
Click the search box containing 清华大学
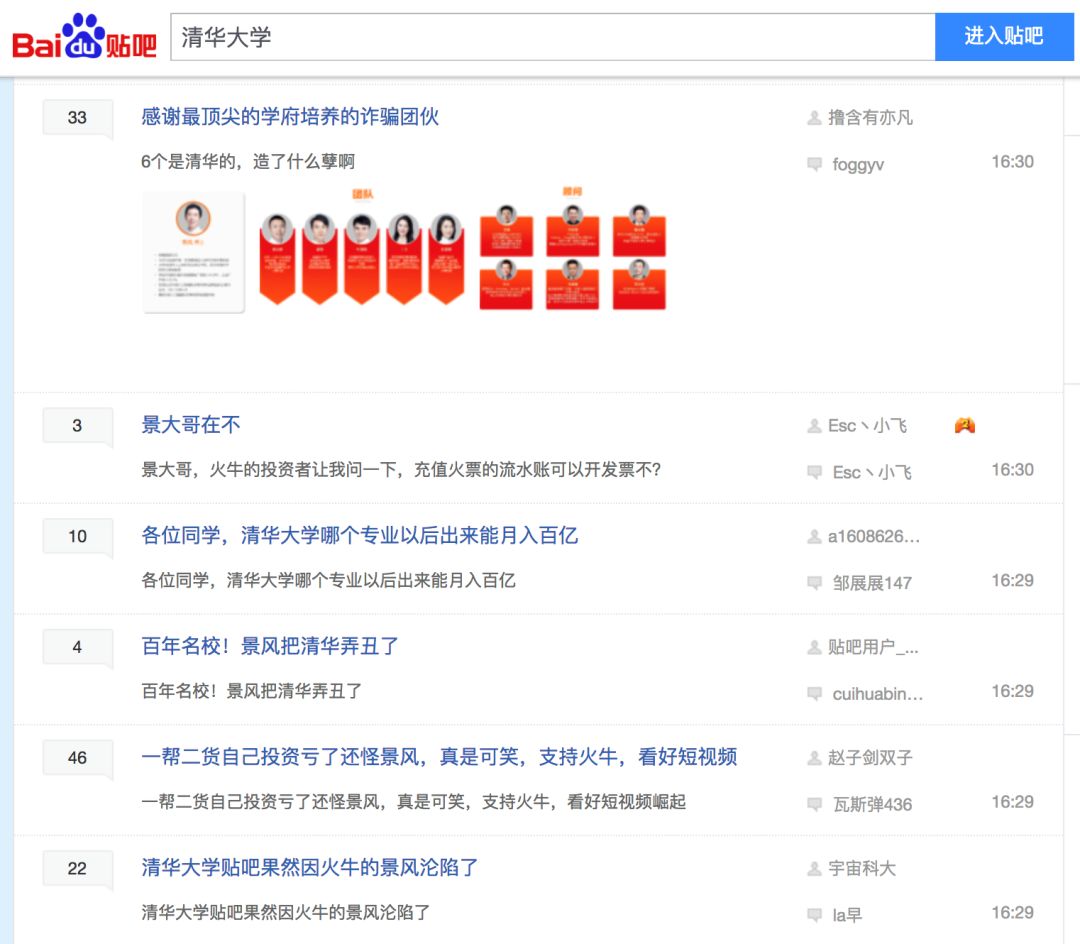click(550, 36)
